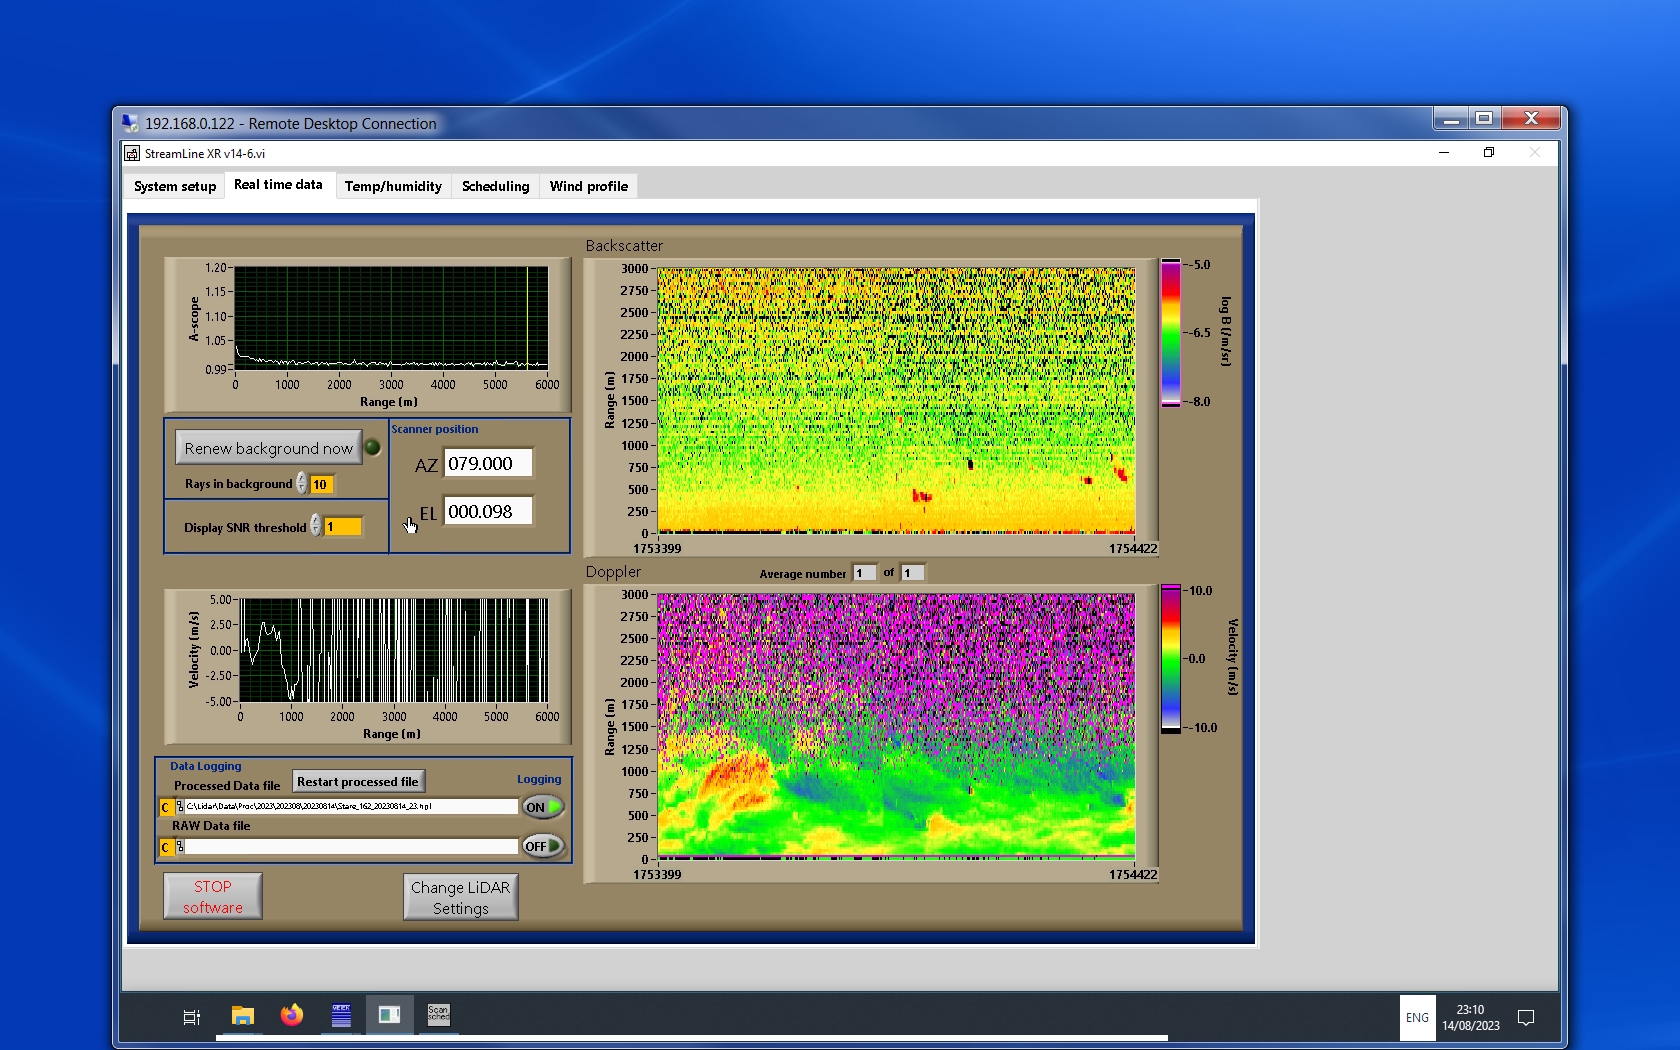Screen dimensions: 1680x1050
Task: Adjust the Rays in background stepper
Action: pos(302,484)
